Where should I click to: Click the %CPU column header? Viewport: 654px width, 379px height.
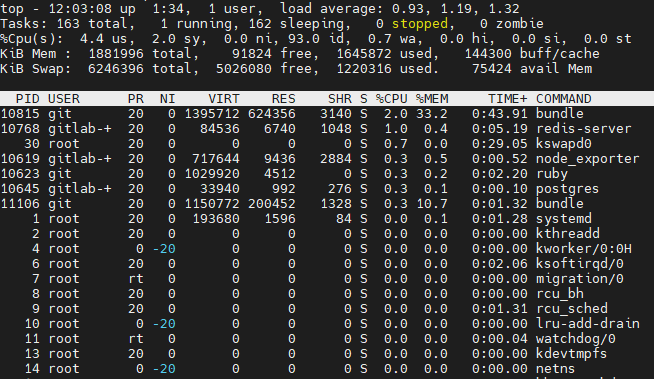(x=391, y=99)
